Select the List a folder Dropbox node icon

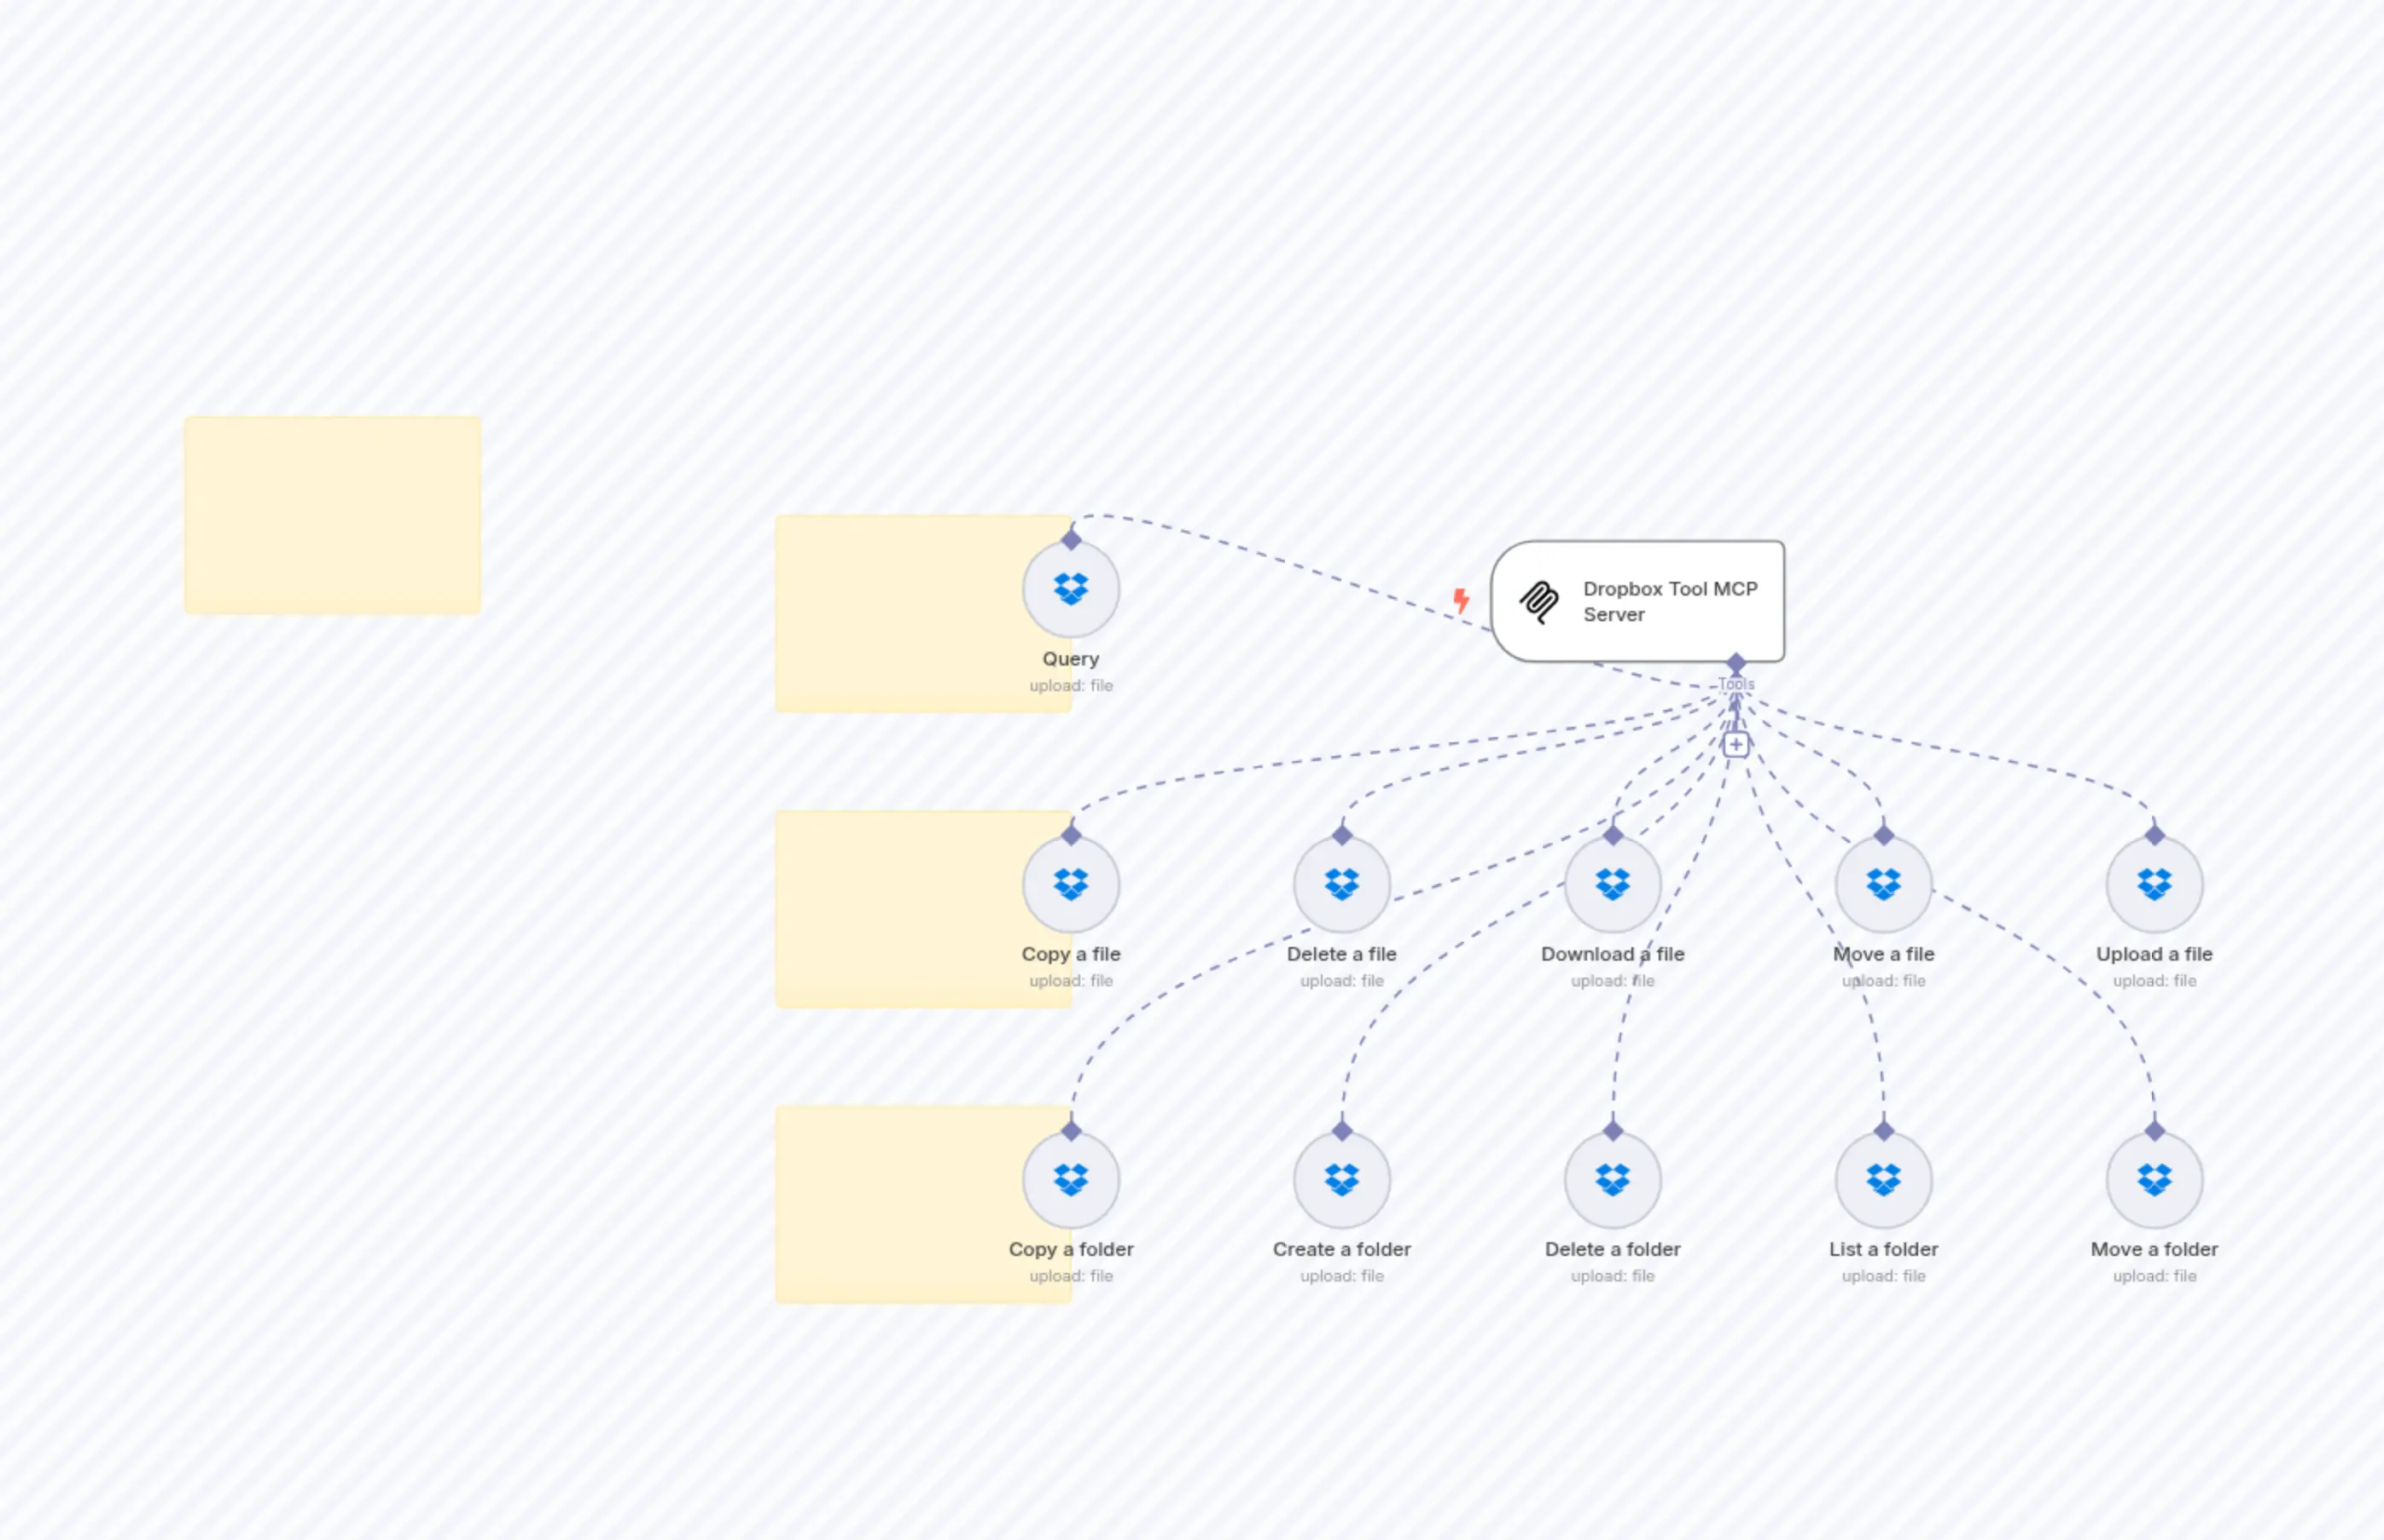(1884, 1179)
